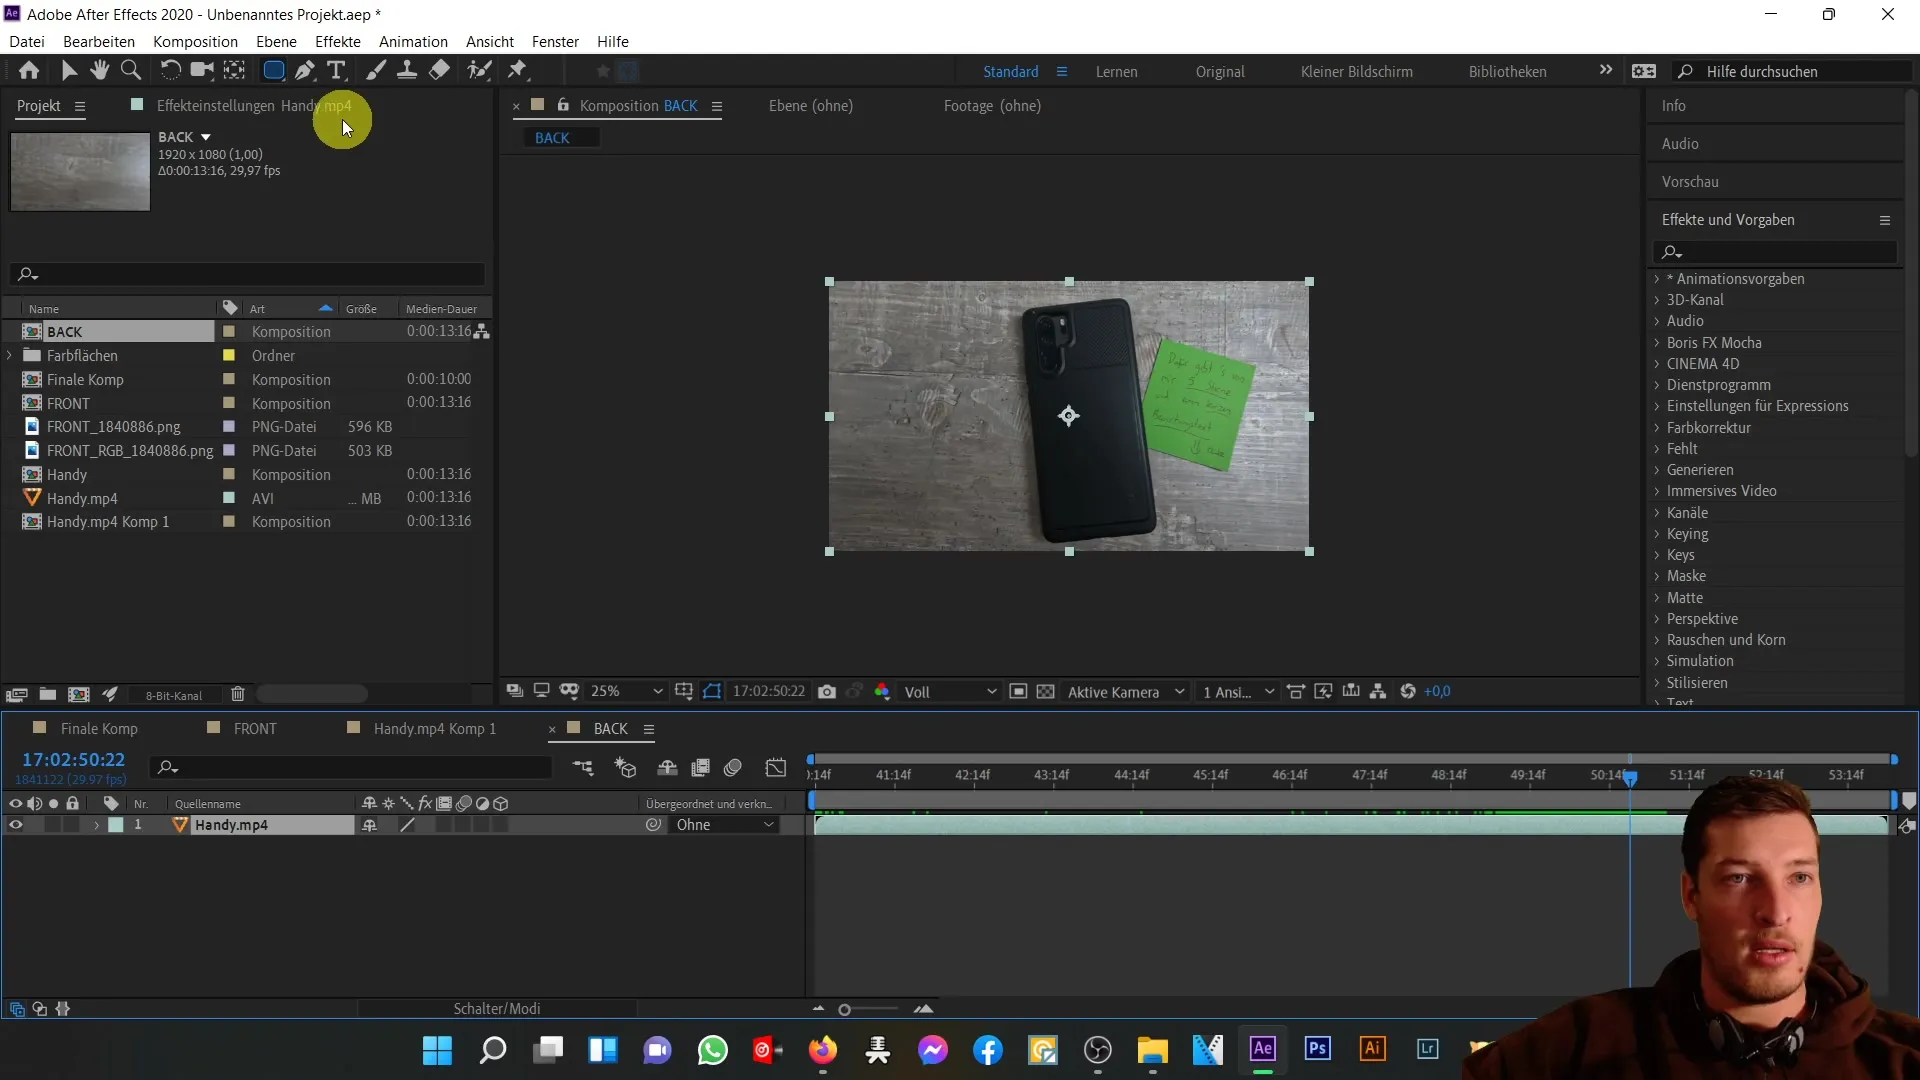
Task: Select the Effekte menu item
Action: (338, 41)
